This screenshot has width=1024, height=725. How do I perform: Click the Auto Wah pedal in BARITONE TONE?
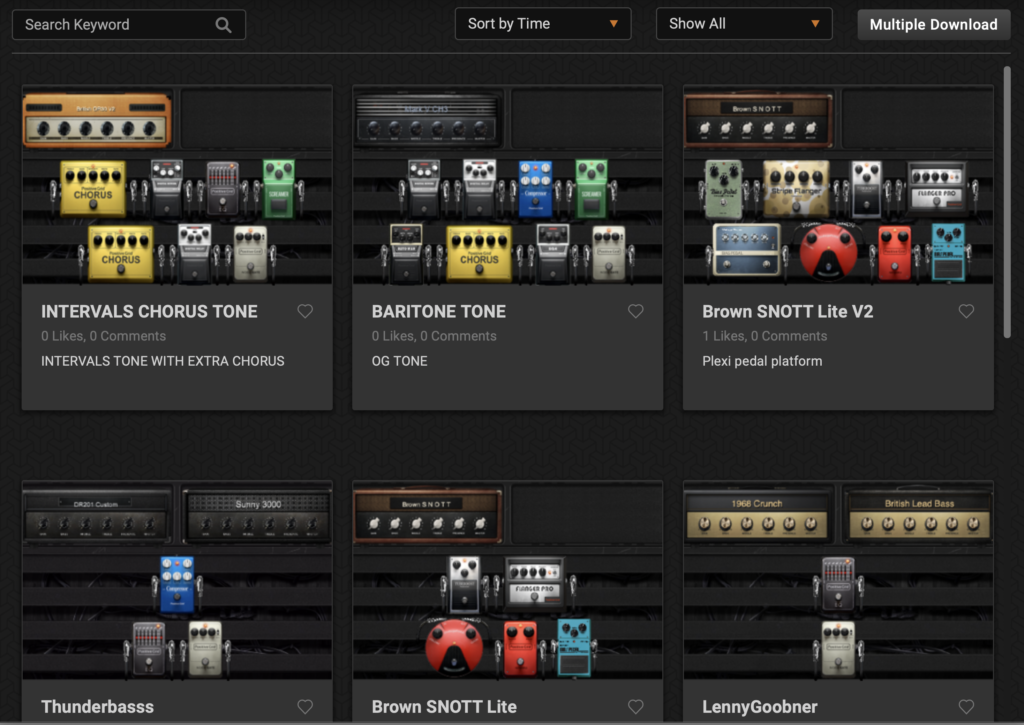(x=406, y=252)
